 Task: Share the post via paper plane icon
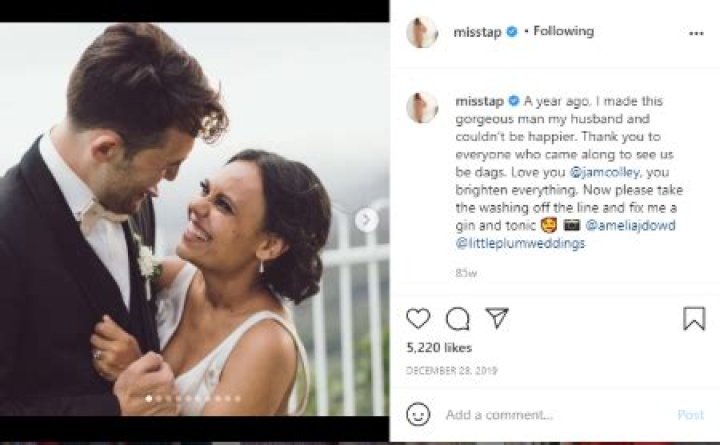coord(497,319)
